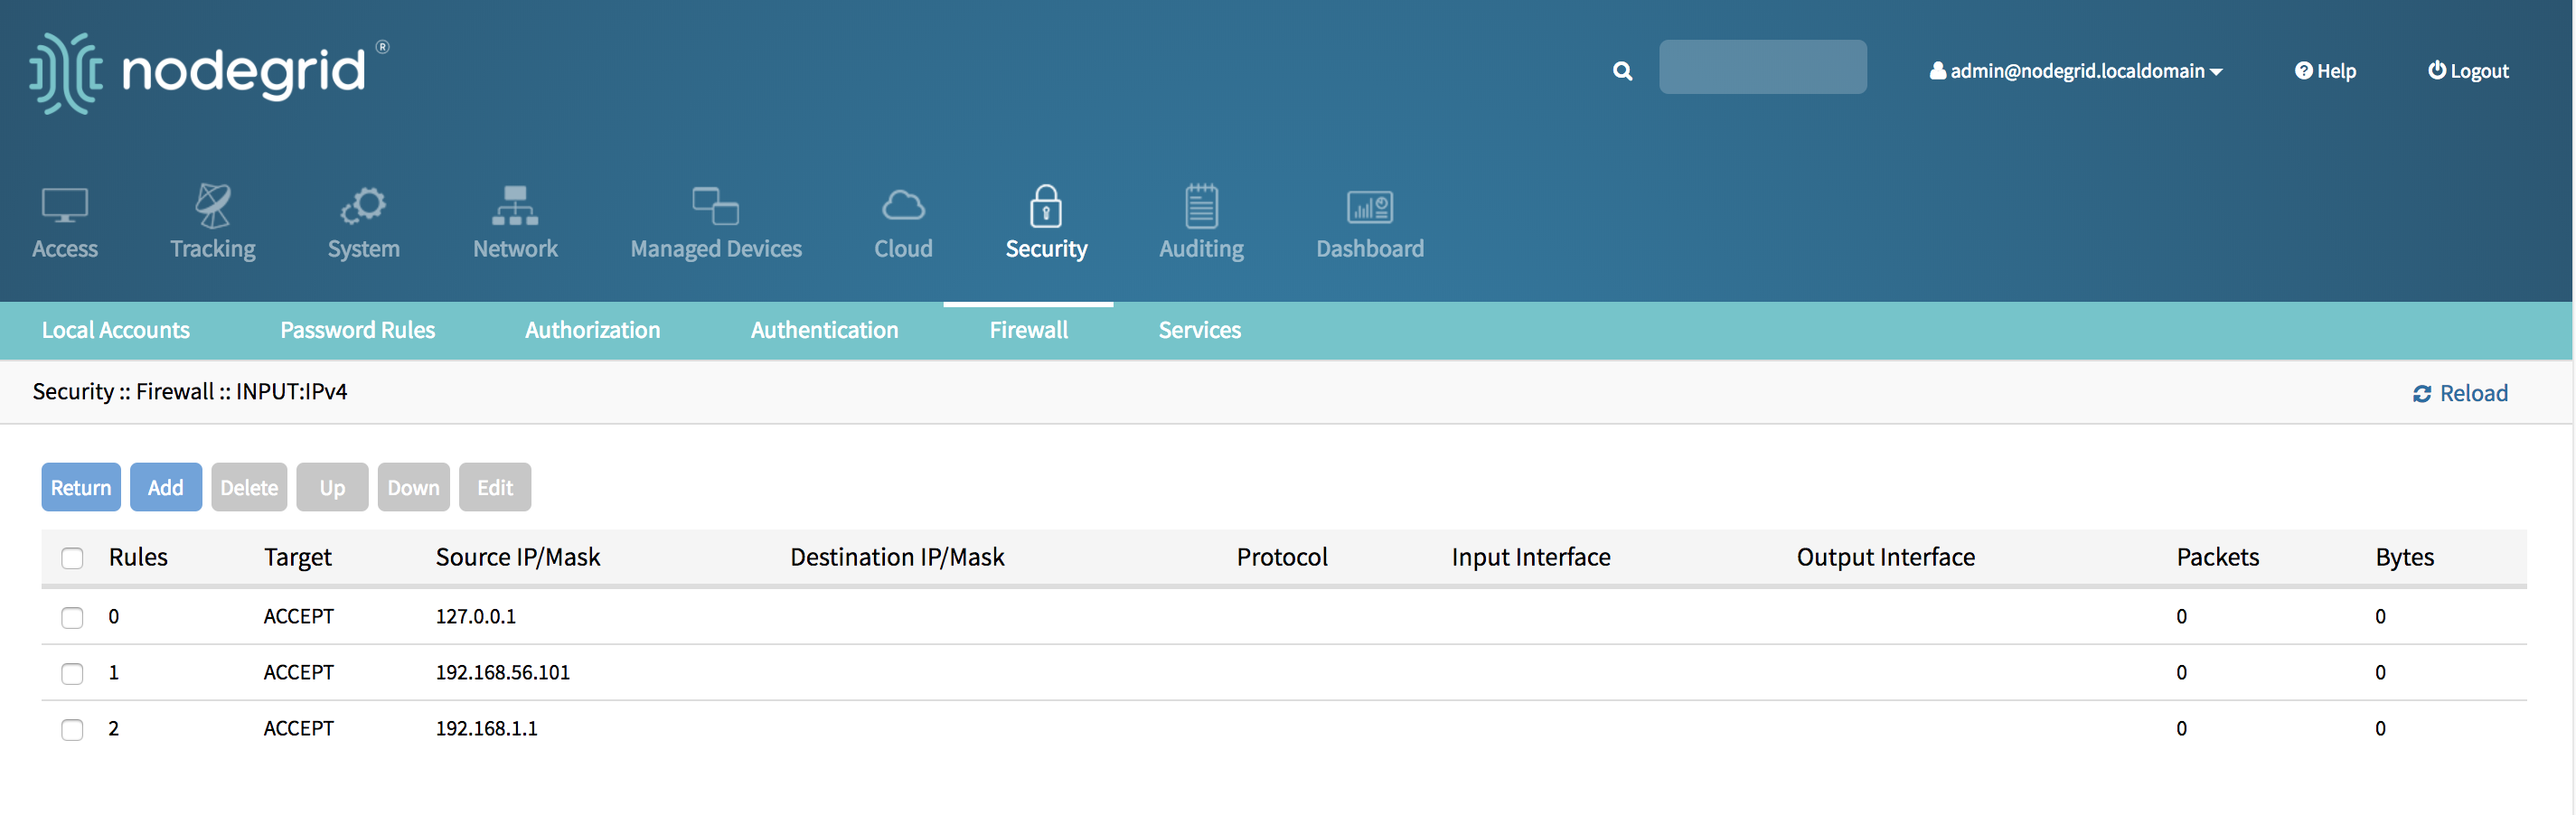Switch to the Authentication tab
Viewport: 2576px width, 815px height.
(x=824, y=330)
